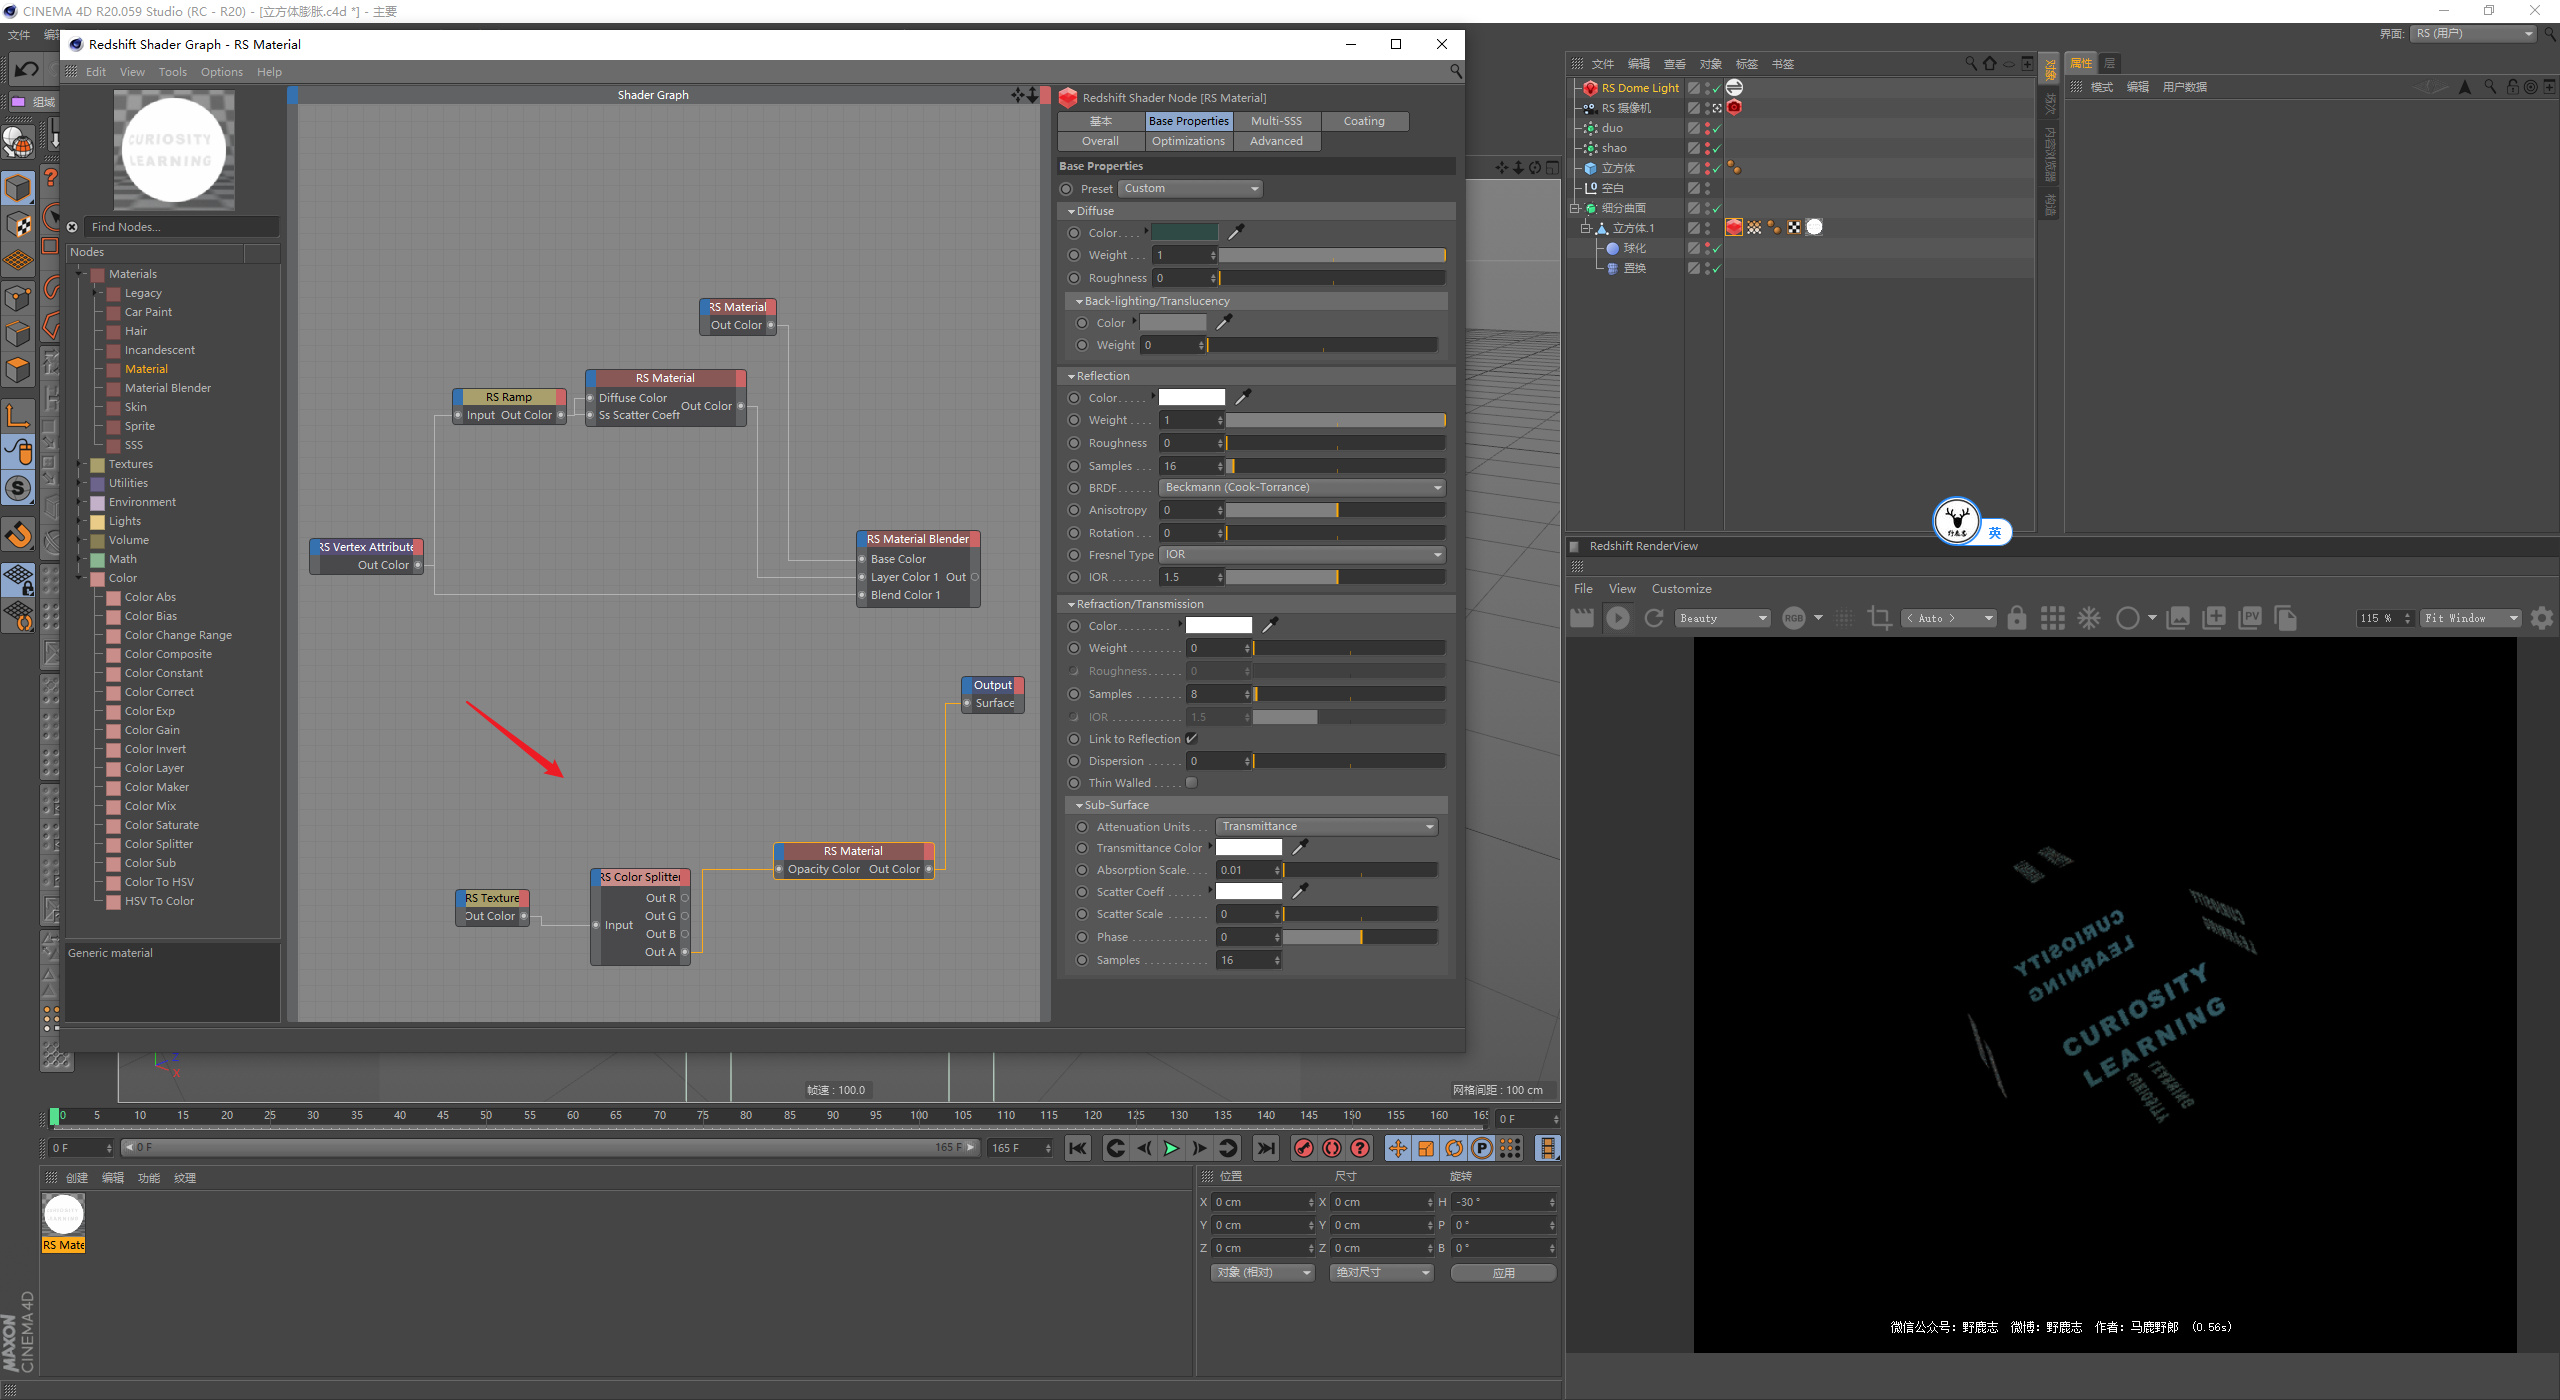The width and height of the screenshot is (2560, 1400).
Task: Select the RS Texture node
Action: [x=491, y=898]
